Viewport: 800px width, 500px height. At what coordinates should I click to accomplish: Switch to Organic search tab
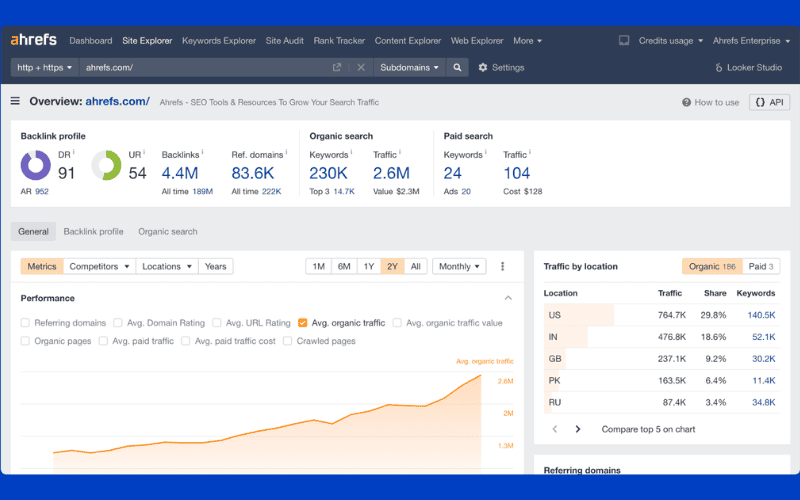[x=168, y=232]
